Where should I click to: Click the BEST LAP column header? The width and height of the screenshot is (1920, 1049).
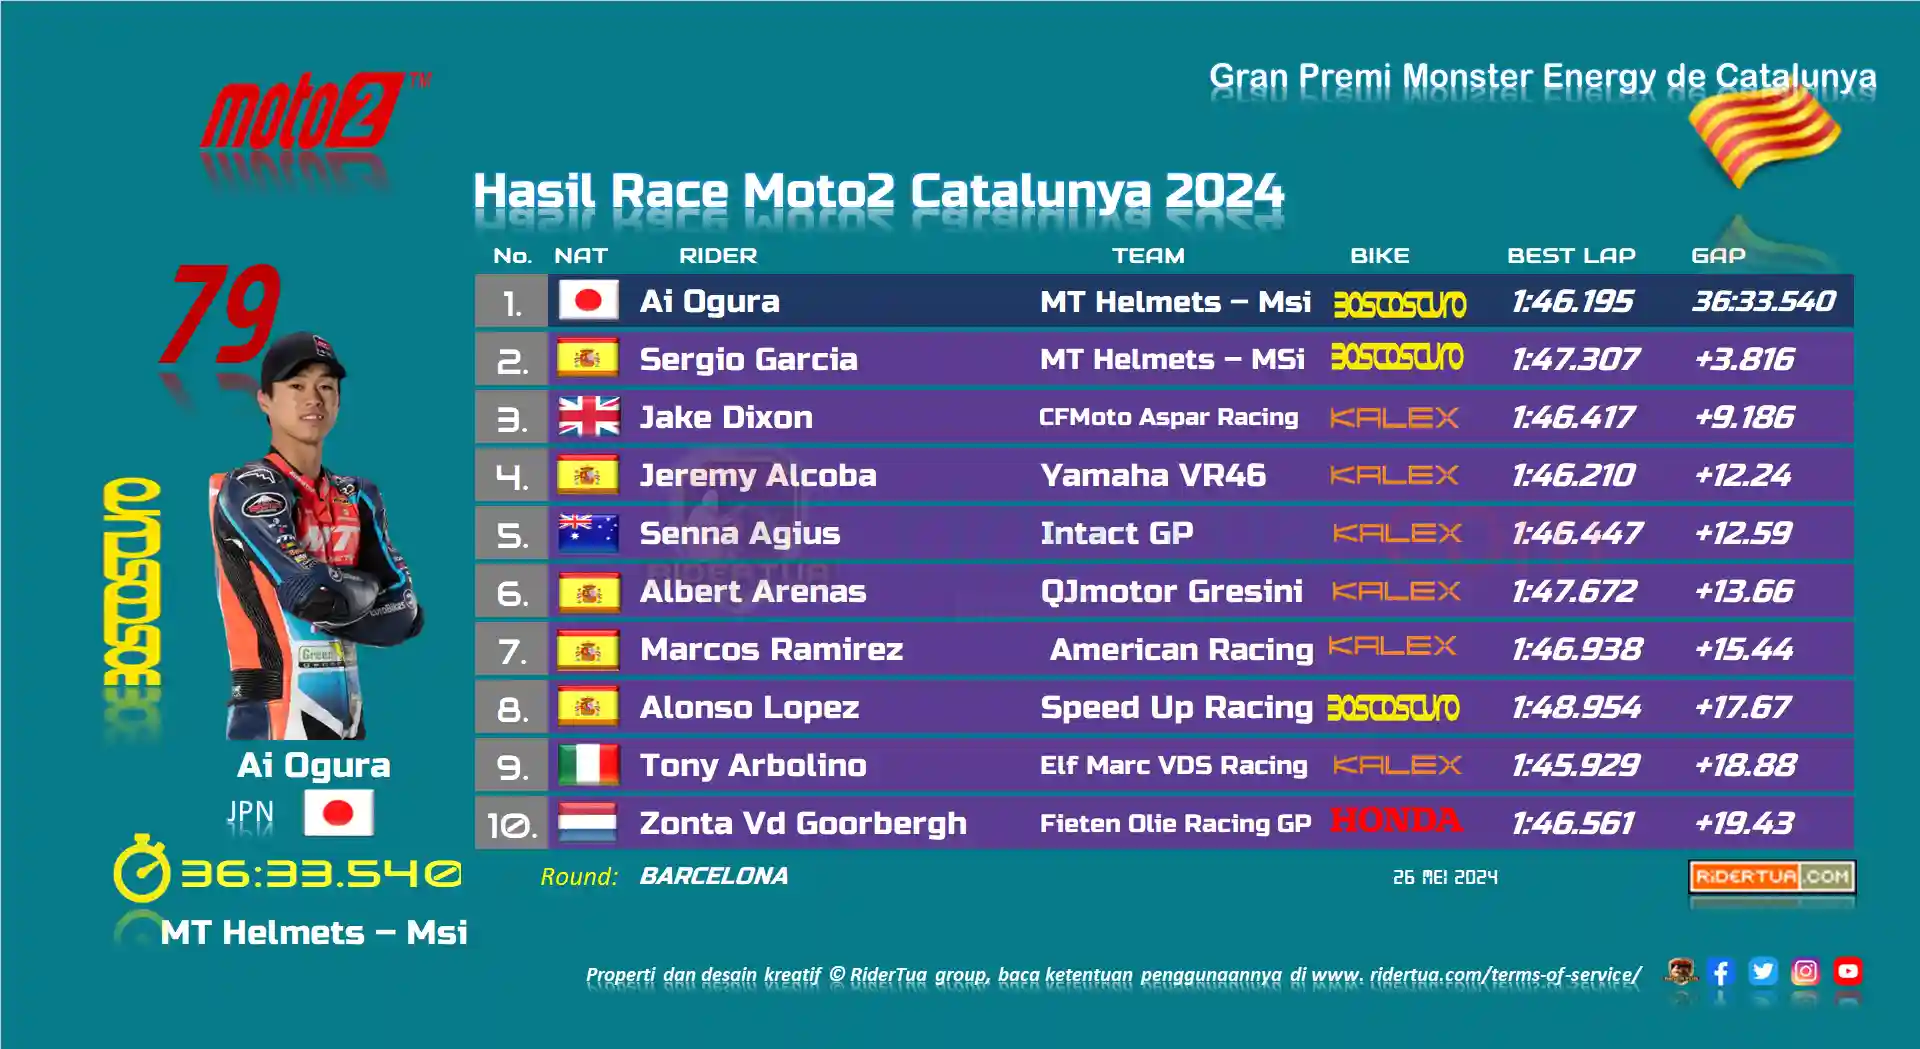[x=1571, y=256]
